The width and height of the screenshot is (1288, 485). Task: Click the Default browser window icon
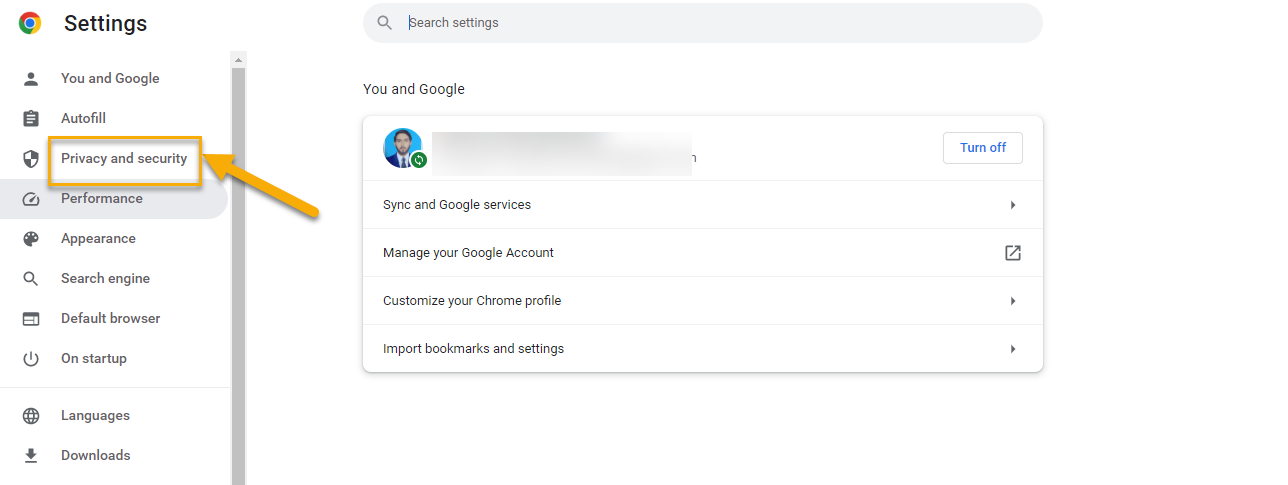click(31, 318)
